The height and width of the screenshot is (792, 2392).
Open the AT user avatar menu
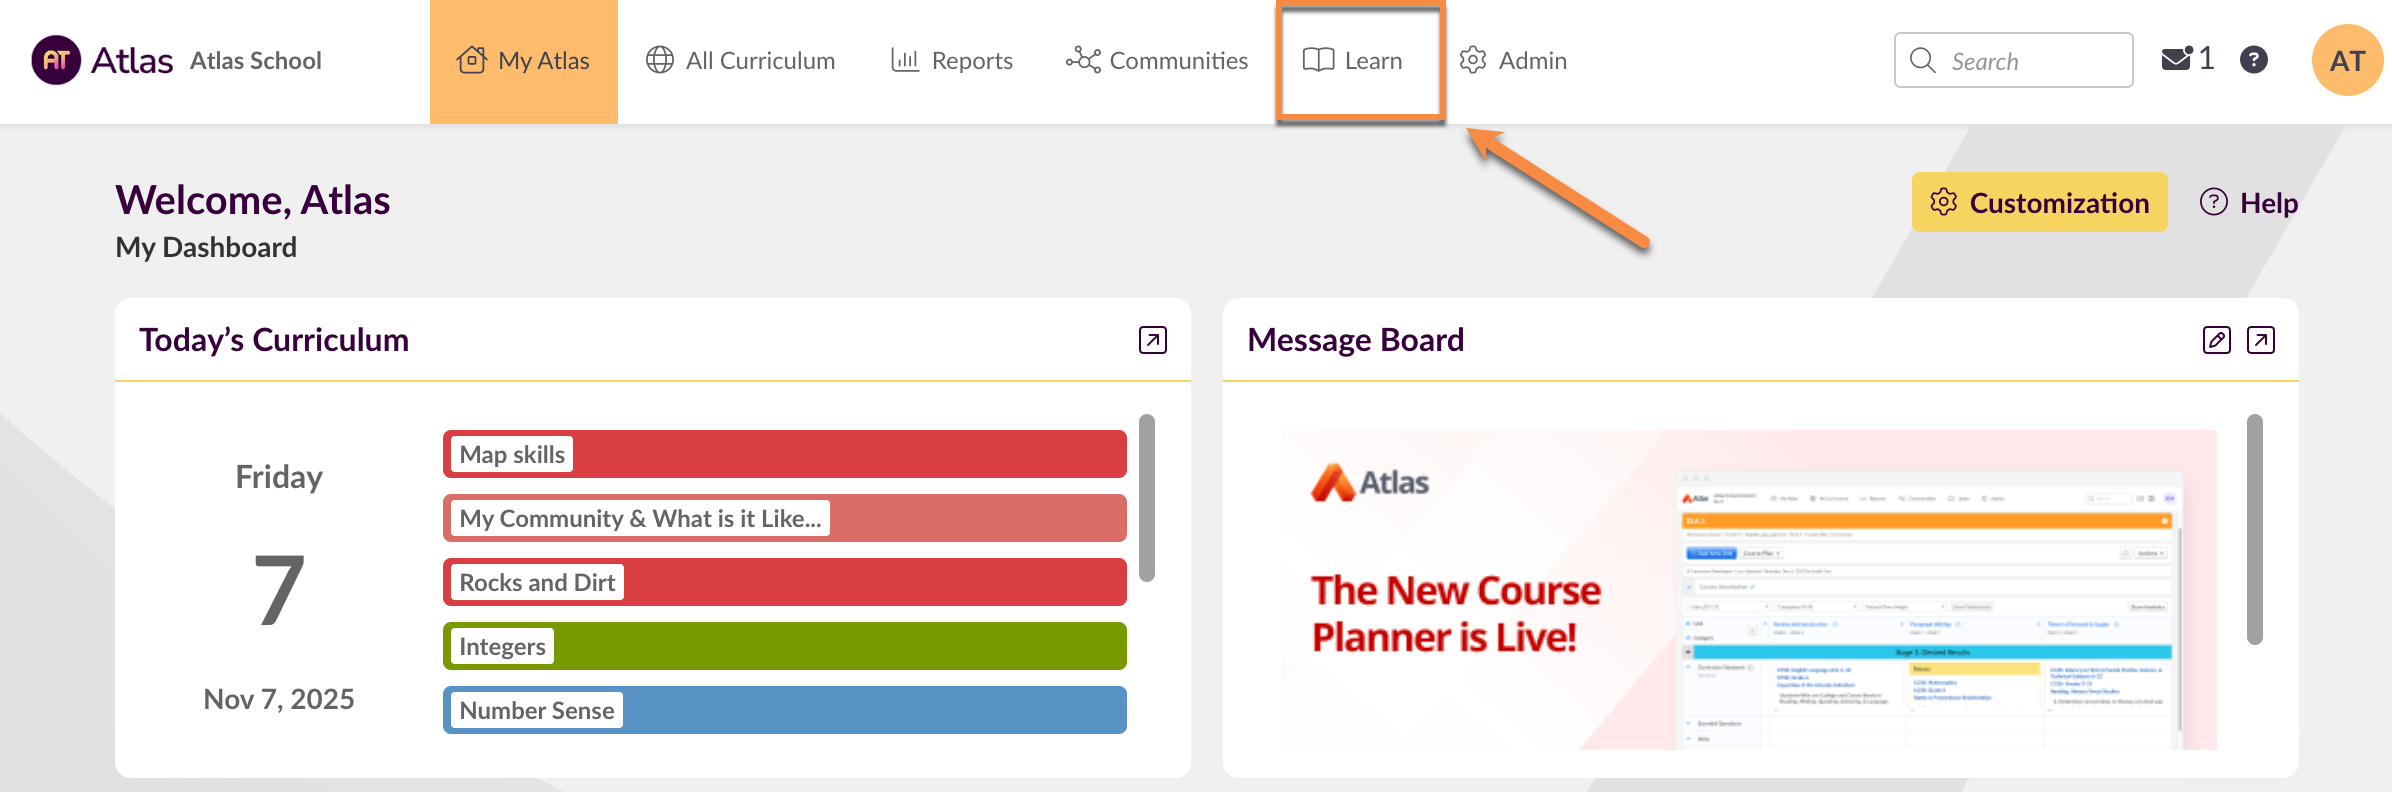coord(2346,61)
